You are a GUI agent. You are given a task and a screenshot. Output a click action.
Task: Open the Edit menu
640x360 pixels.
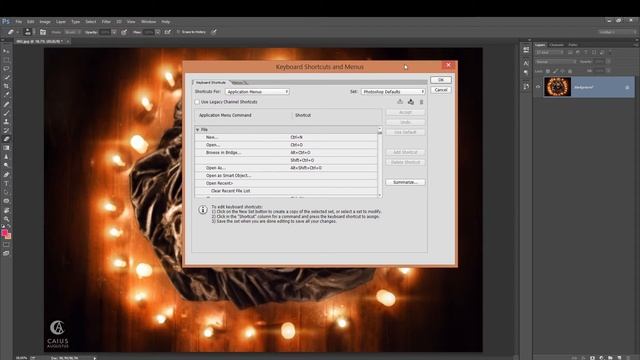coord(31,22)
